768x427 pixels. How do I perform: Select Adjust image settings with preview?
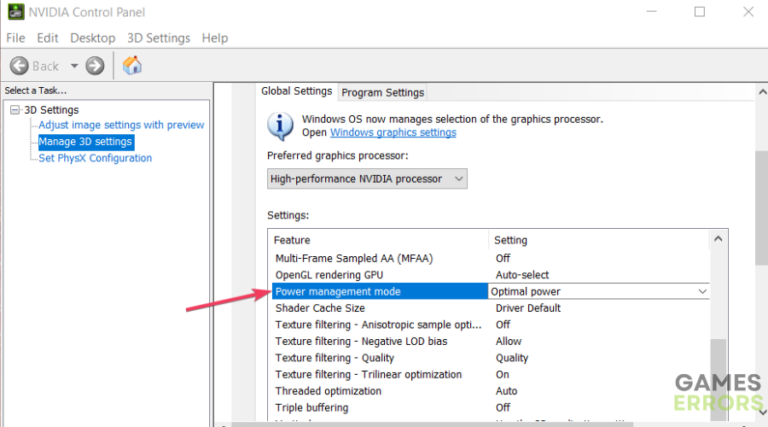[121, 125]
